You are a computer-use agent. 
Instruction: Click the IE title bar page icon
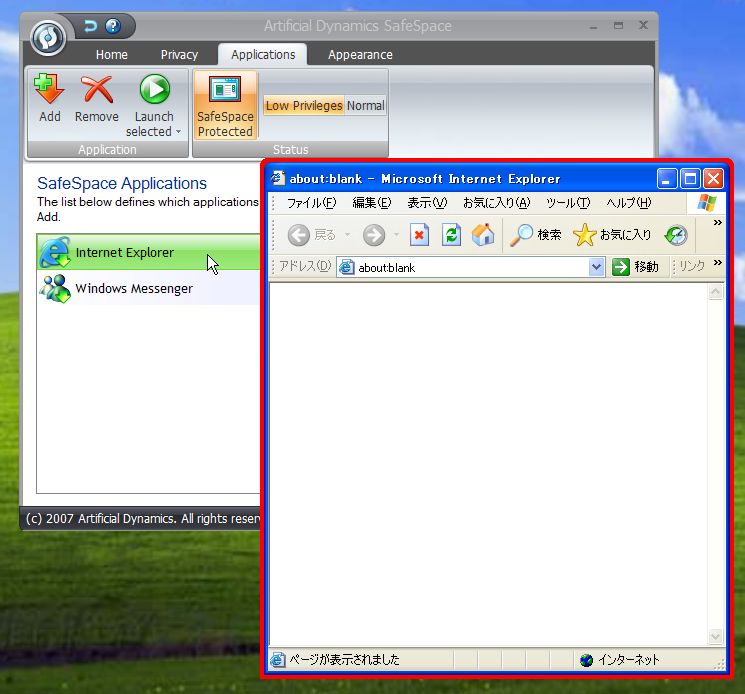[x=277, y=178]
